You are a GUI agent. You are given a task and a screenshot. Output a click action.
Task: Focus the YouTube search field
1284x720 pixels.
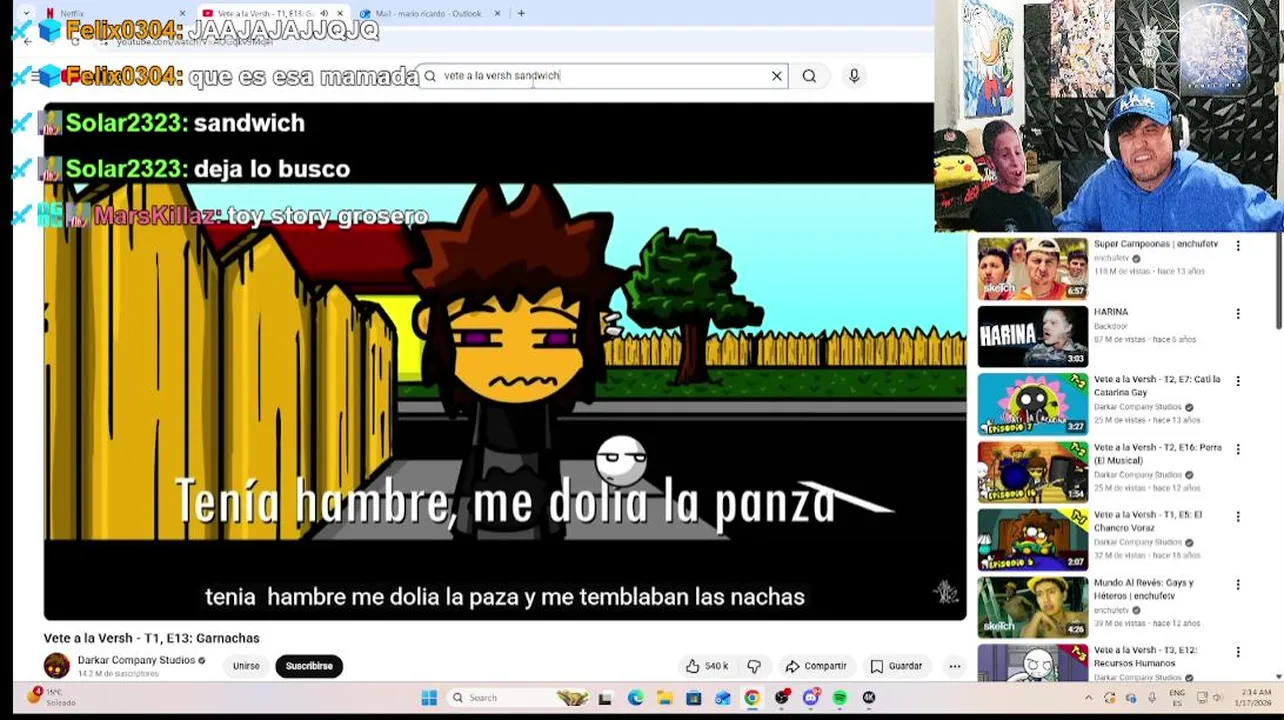coord(600,76)
